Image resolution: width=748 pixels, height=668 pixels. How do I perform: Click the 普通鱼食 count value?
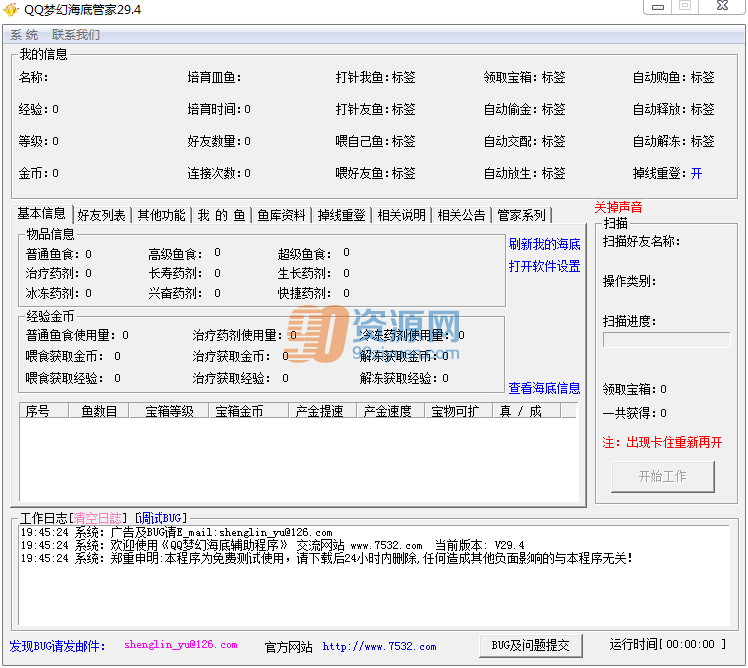(88, 254)
